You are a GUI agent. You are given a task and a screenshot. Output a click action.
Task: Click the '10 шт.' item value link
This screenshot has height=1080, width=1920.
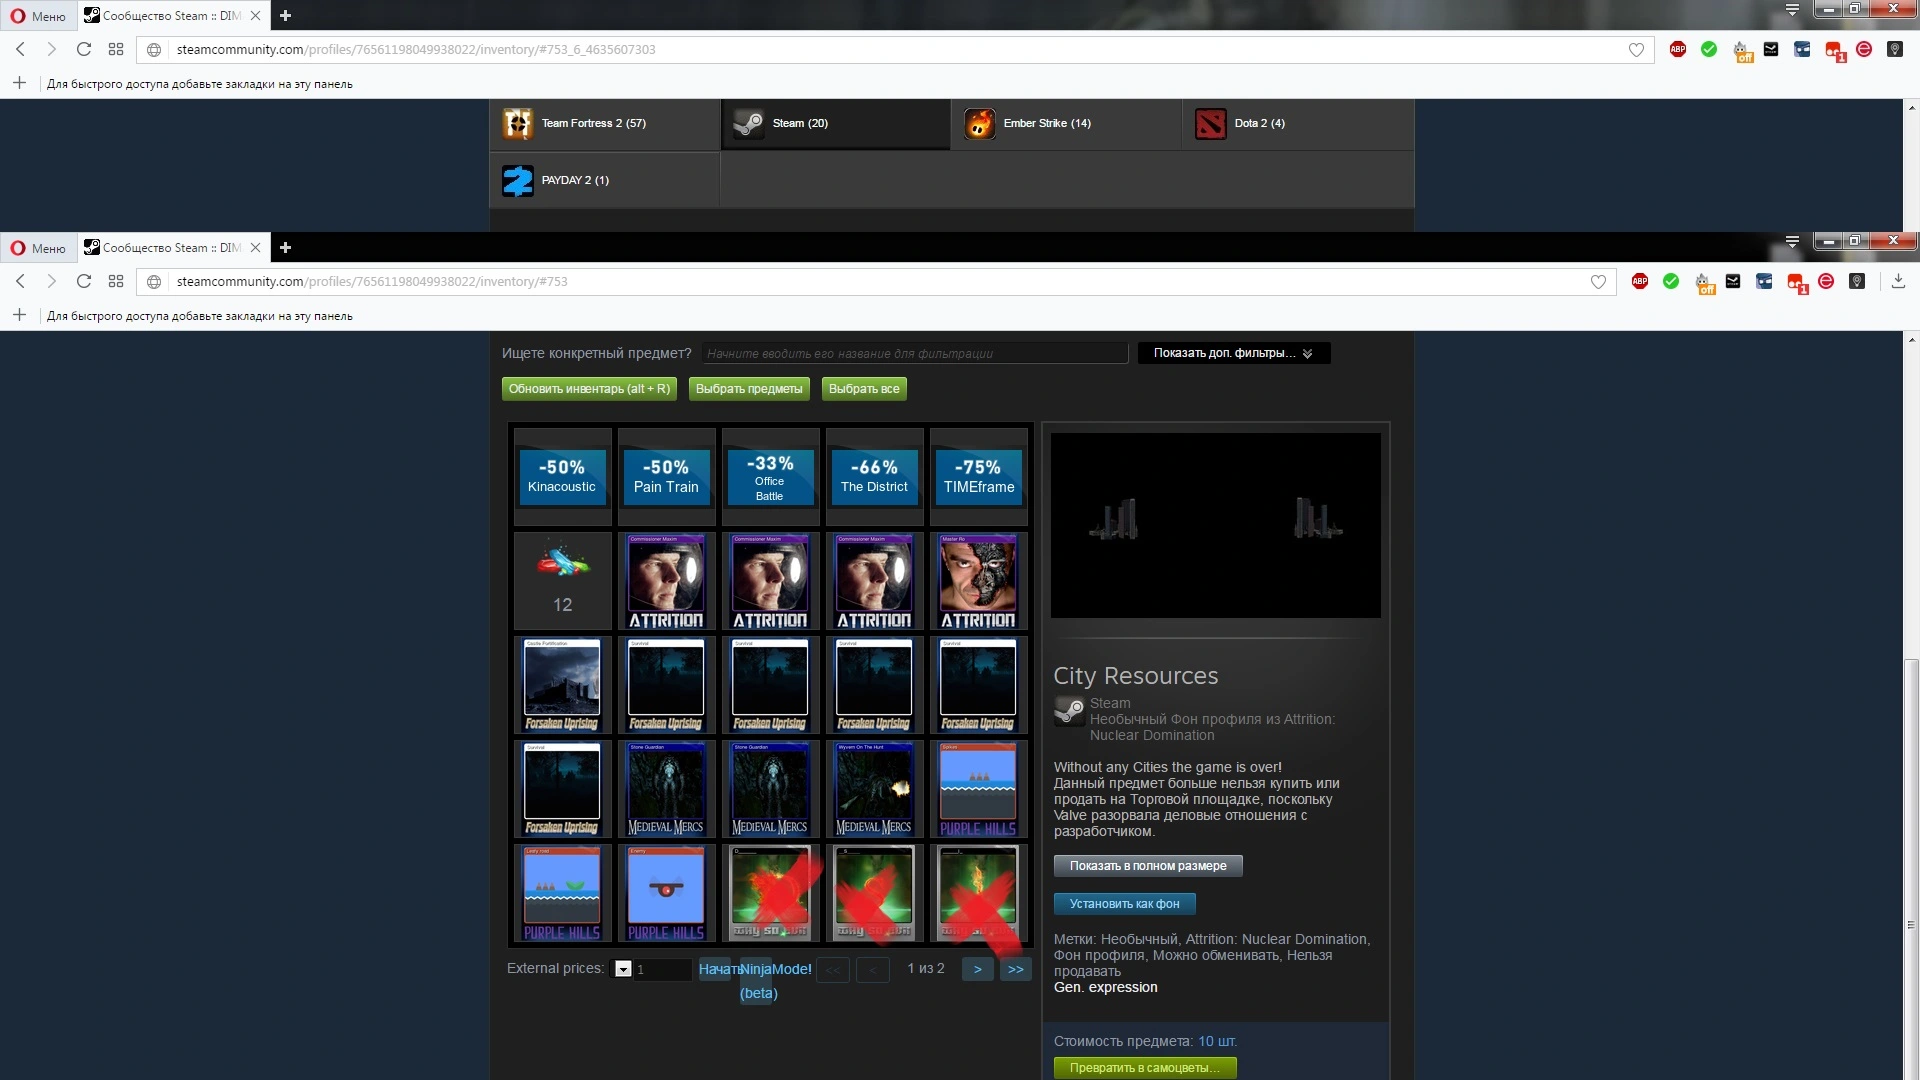1217,1041
